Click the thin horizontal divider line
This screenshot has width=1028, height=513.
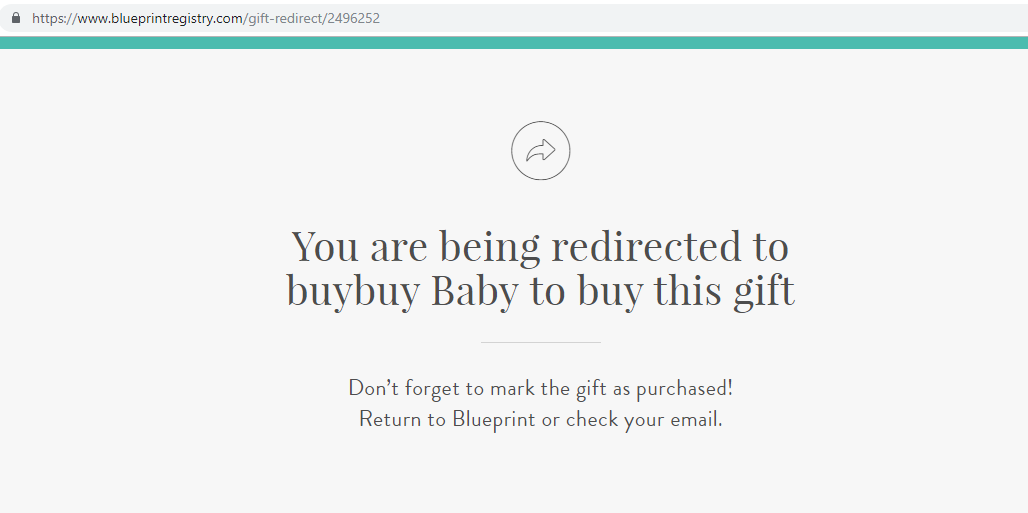click(x=541, y=342)
